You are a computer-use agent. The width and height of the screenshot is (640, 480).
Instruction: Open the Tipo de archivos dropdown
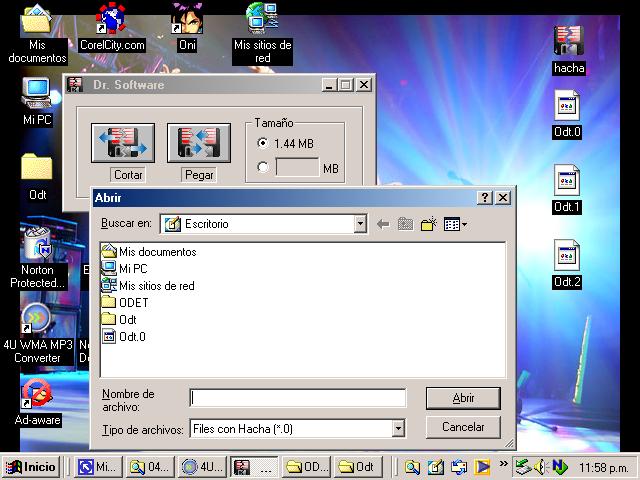(x=398, y=428)
